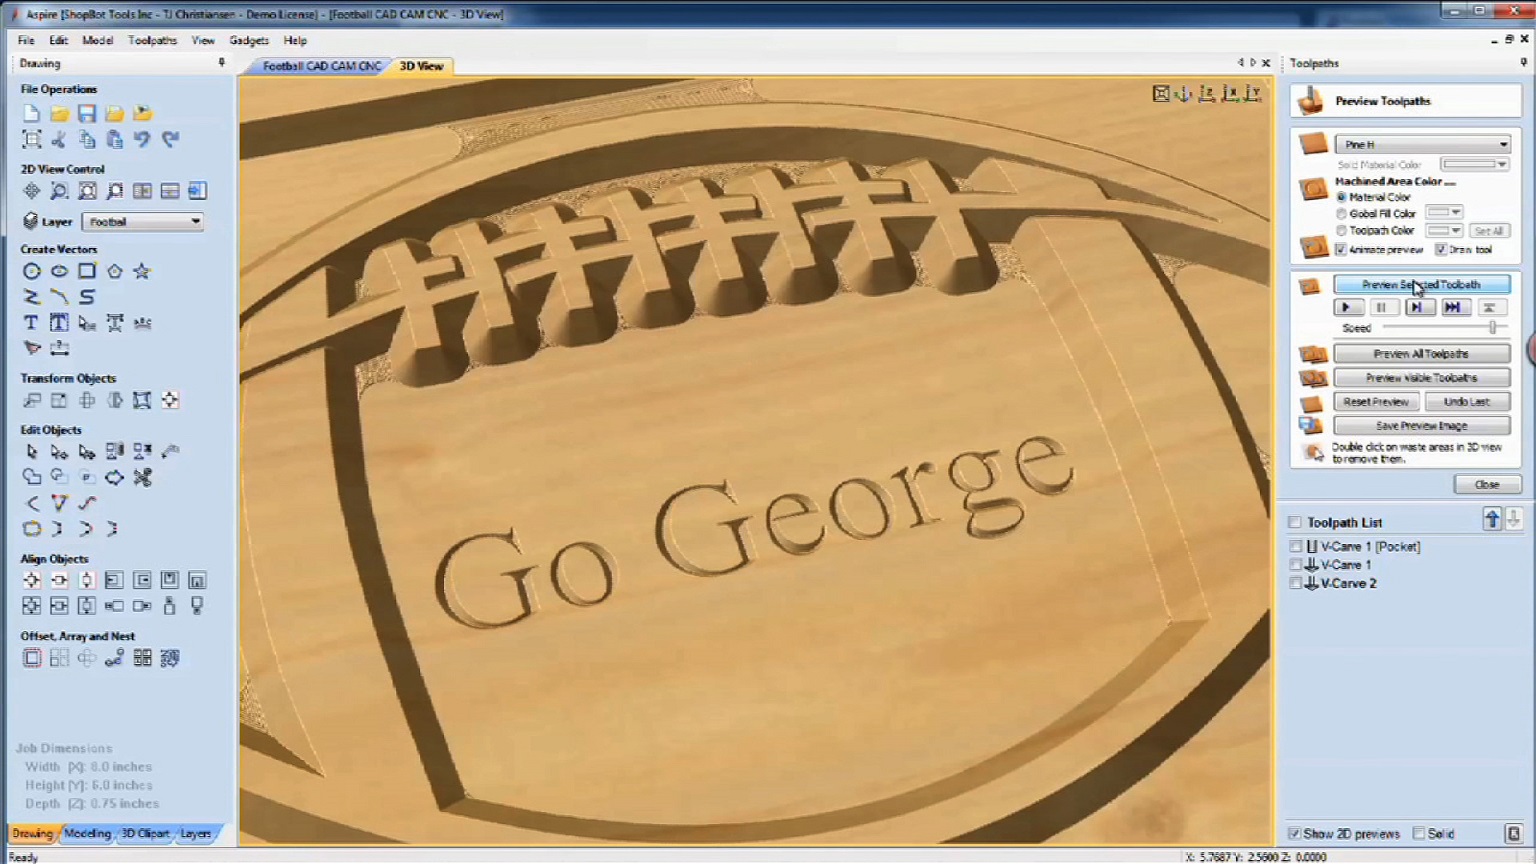
Task: Select the Global Fill Color radio button
Action: tap(1342, 214)
